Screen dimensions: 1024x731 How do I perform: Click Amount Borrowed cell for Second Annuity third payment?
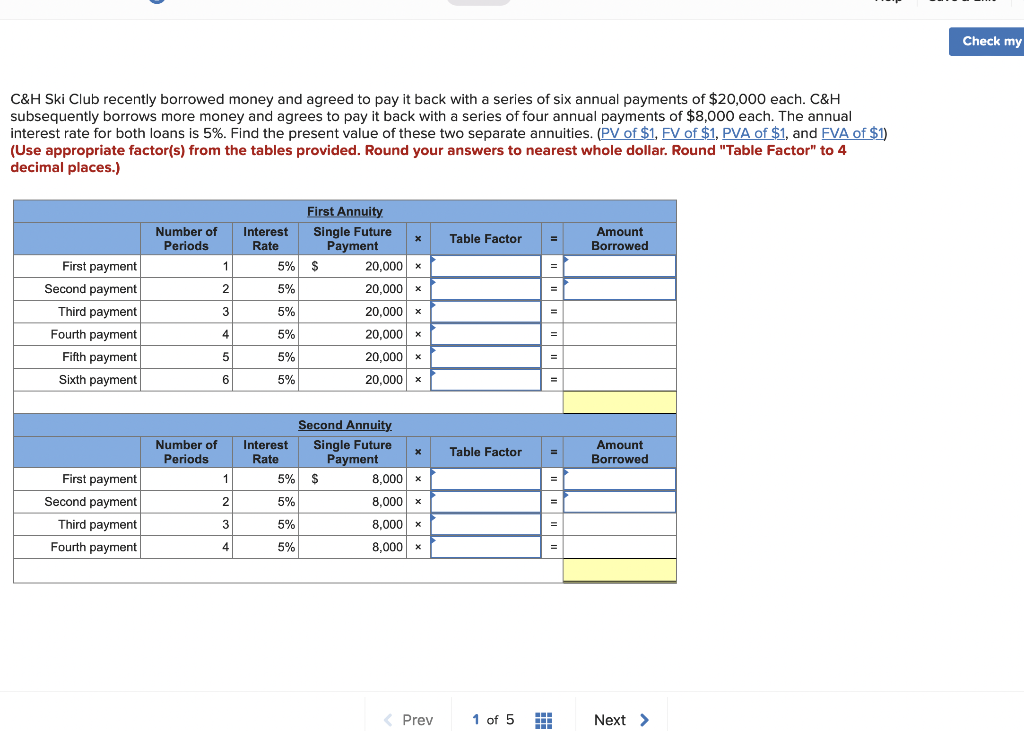[620, 525]
